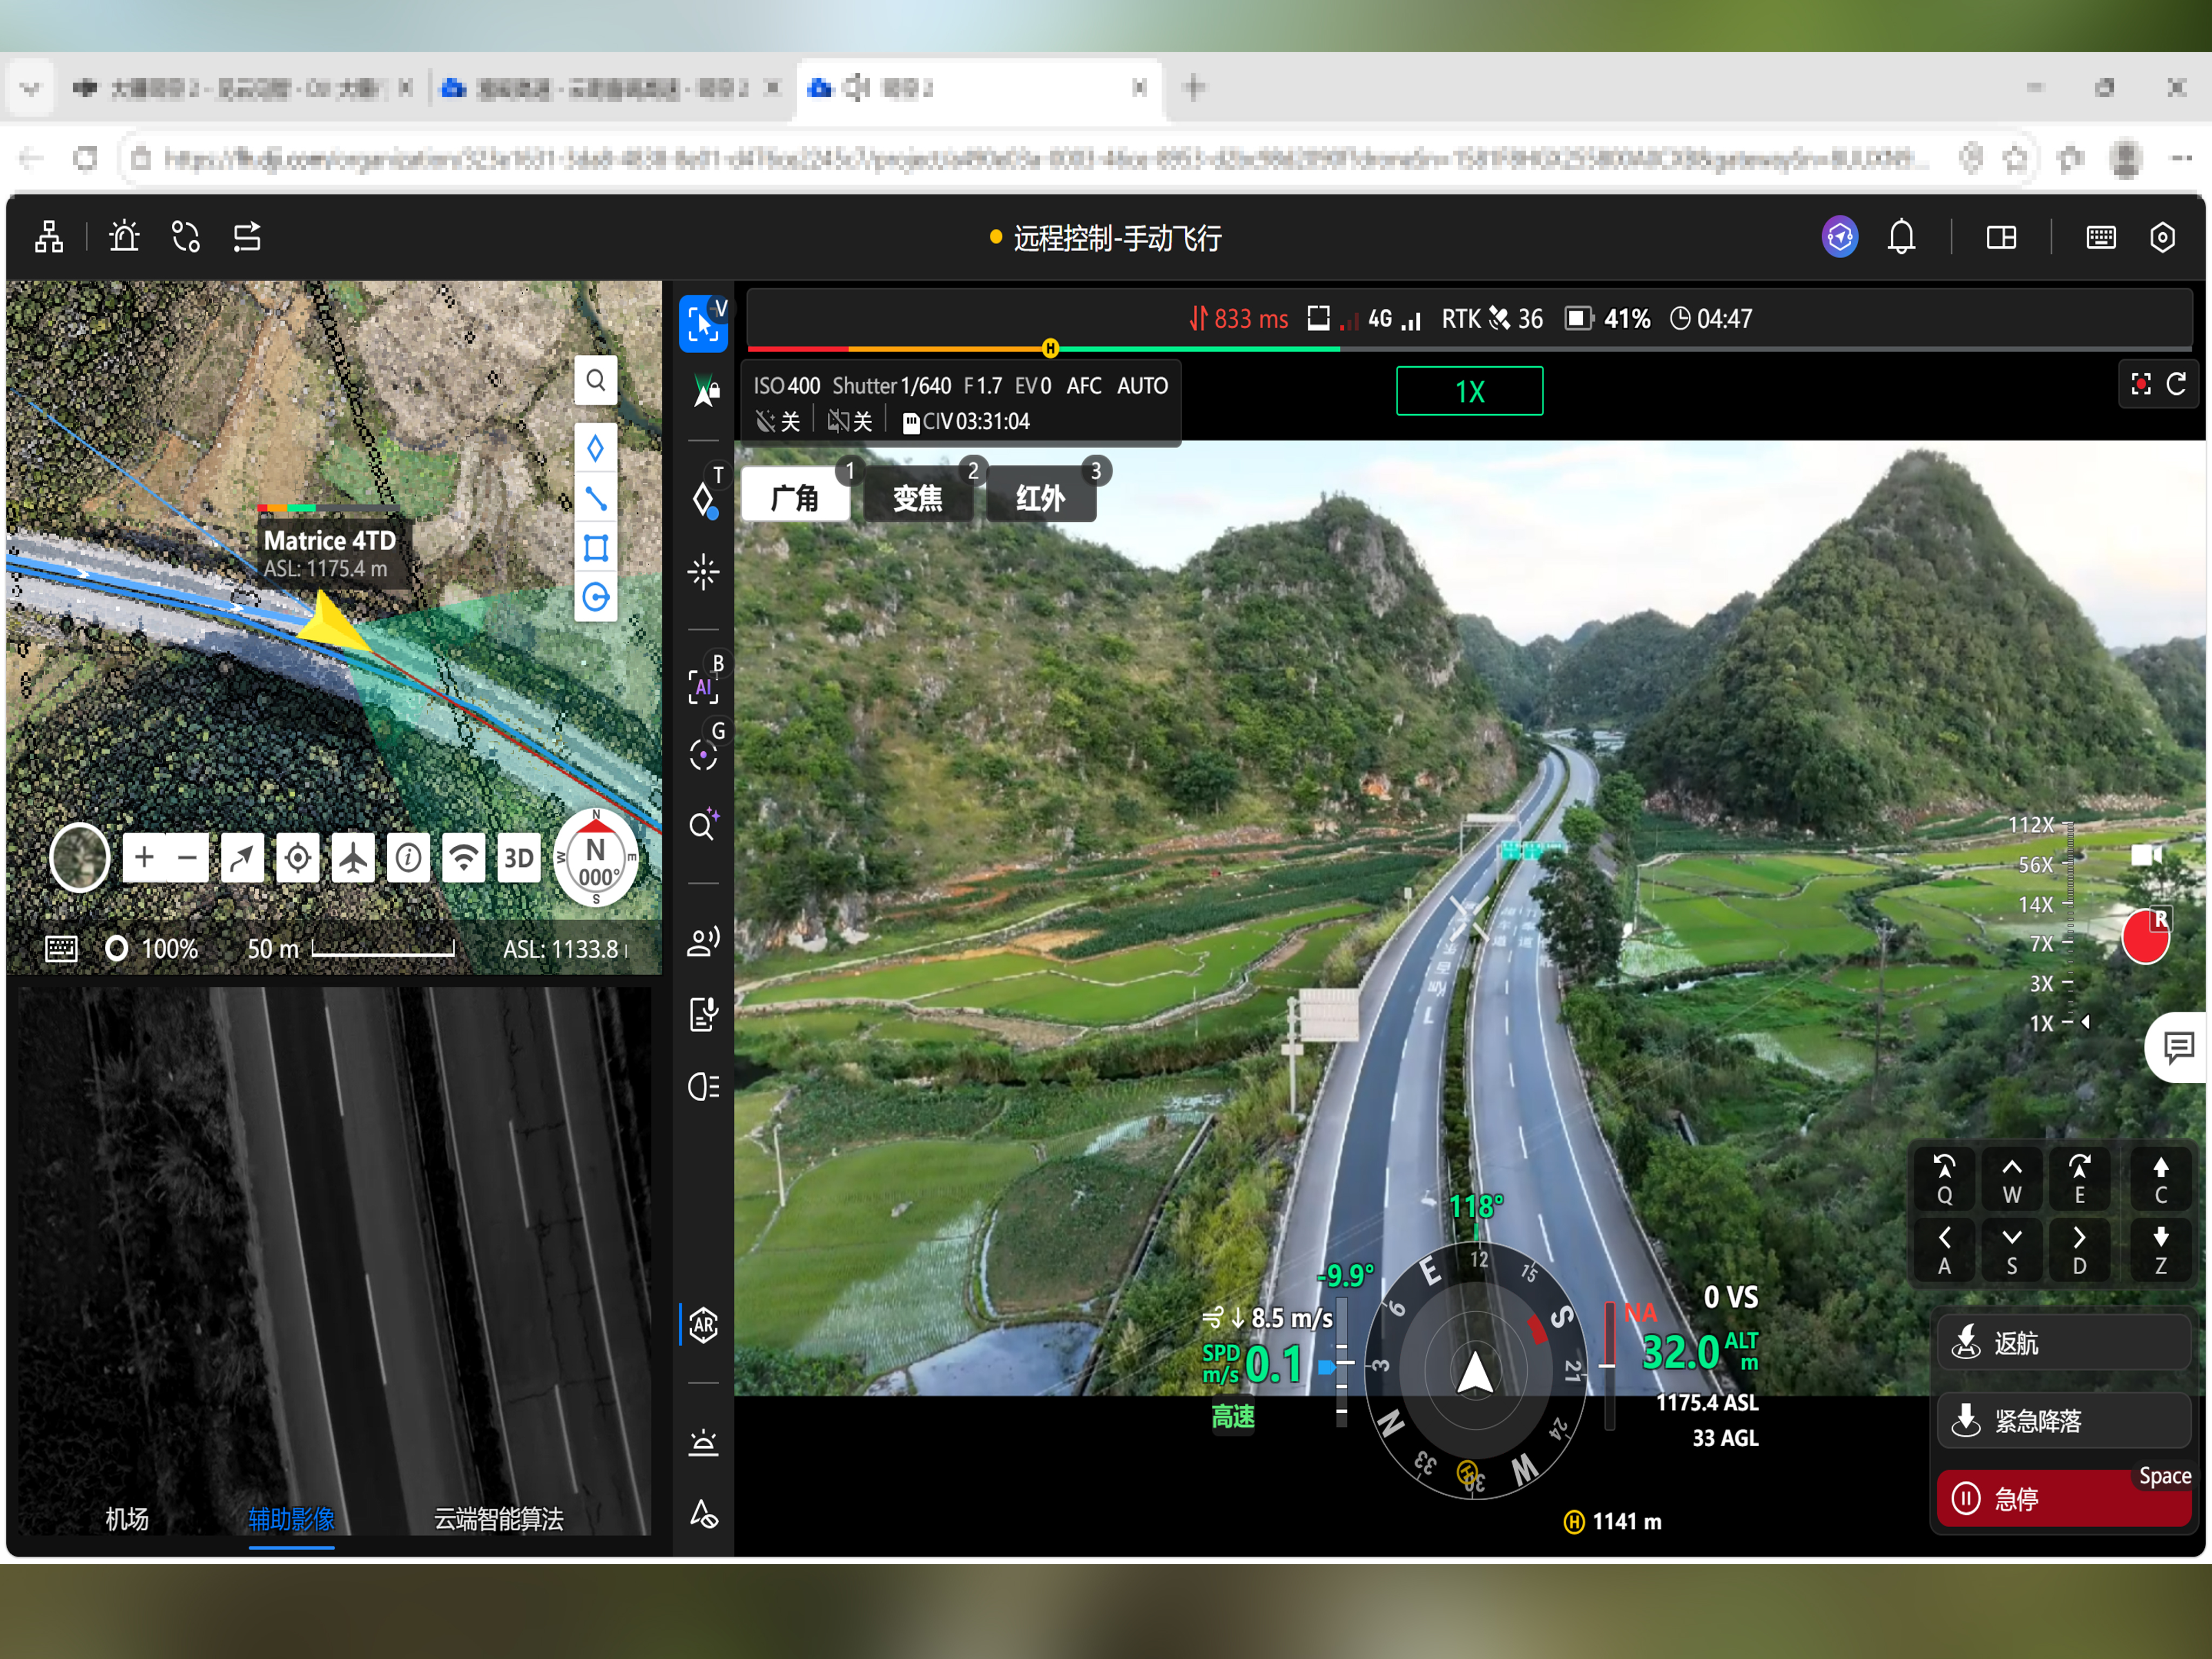
Task: Activate the smart search magnifier tool
Action: (703, 825)
